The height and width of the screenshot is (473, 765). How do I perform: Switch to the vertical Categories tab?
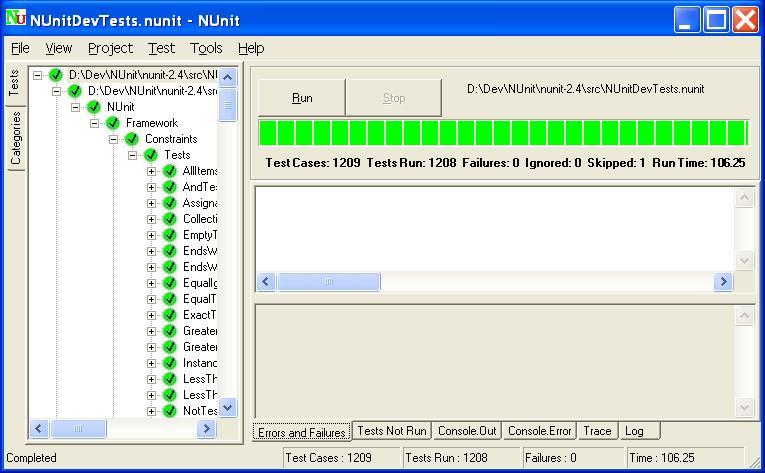(x=16, y=138)
